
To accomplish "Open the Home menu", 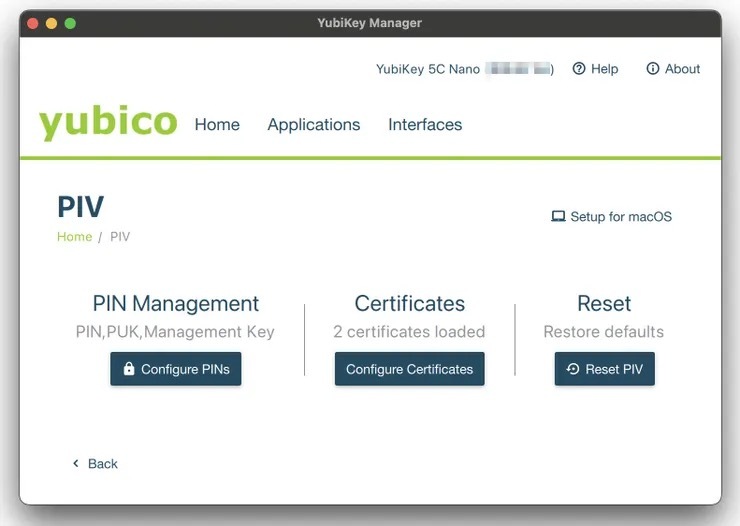I will tap(217, 125).
